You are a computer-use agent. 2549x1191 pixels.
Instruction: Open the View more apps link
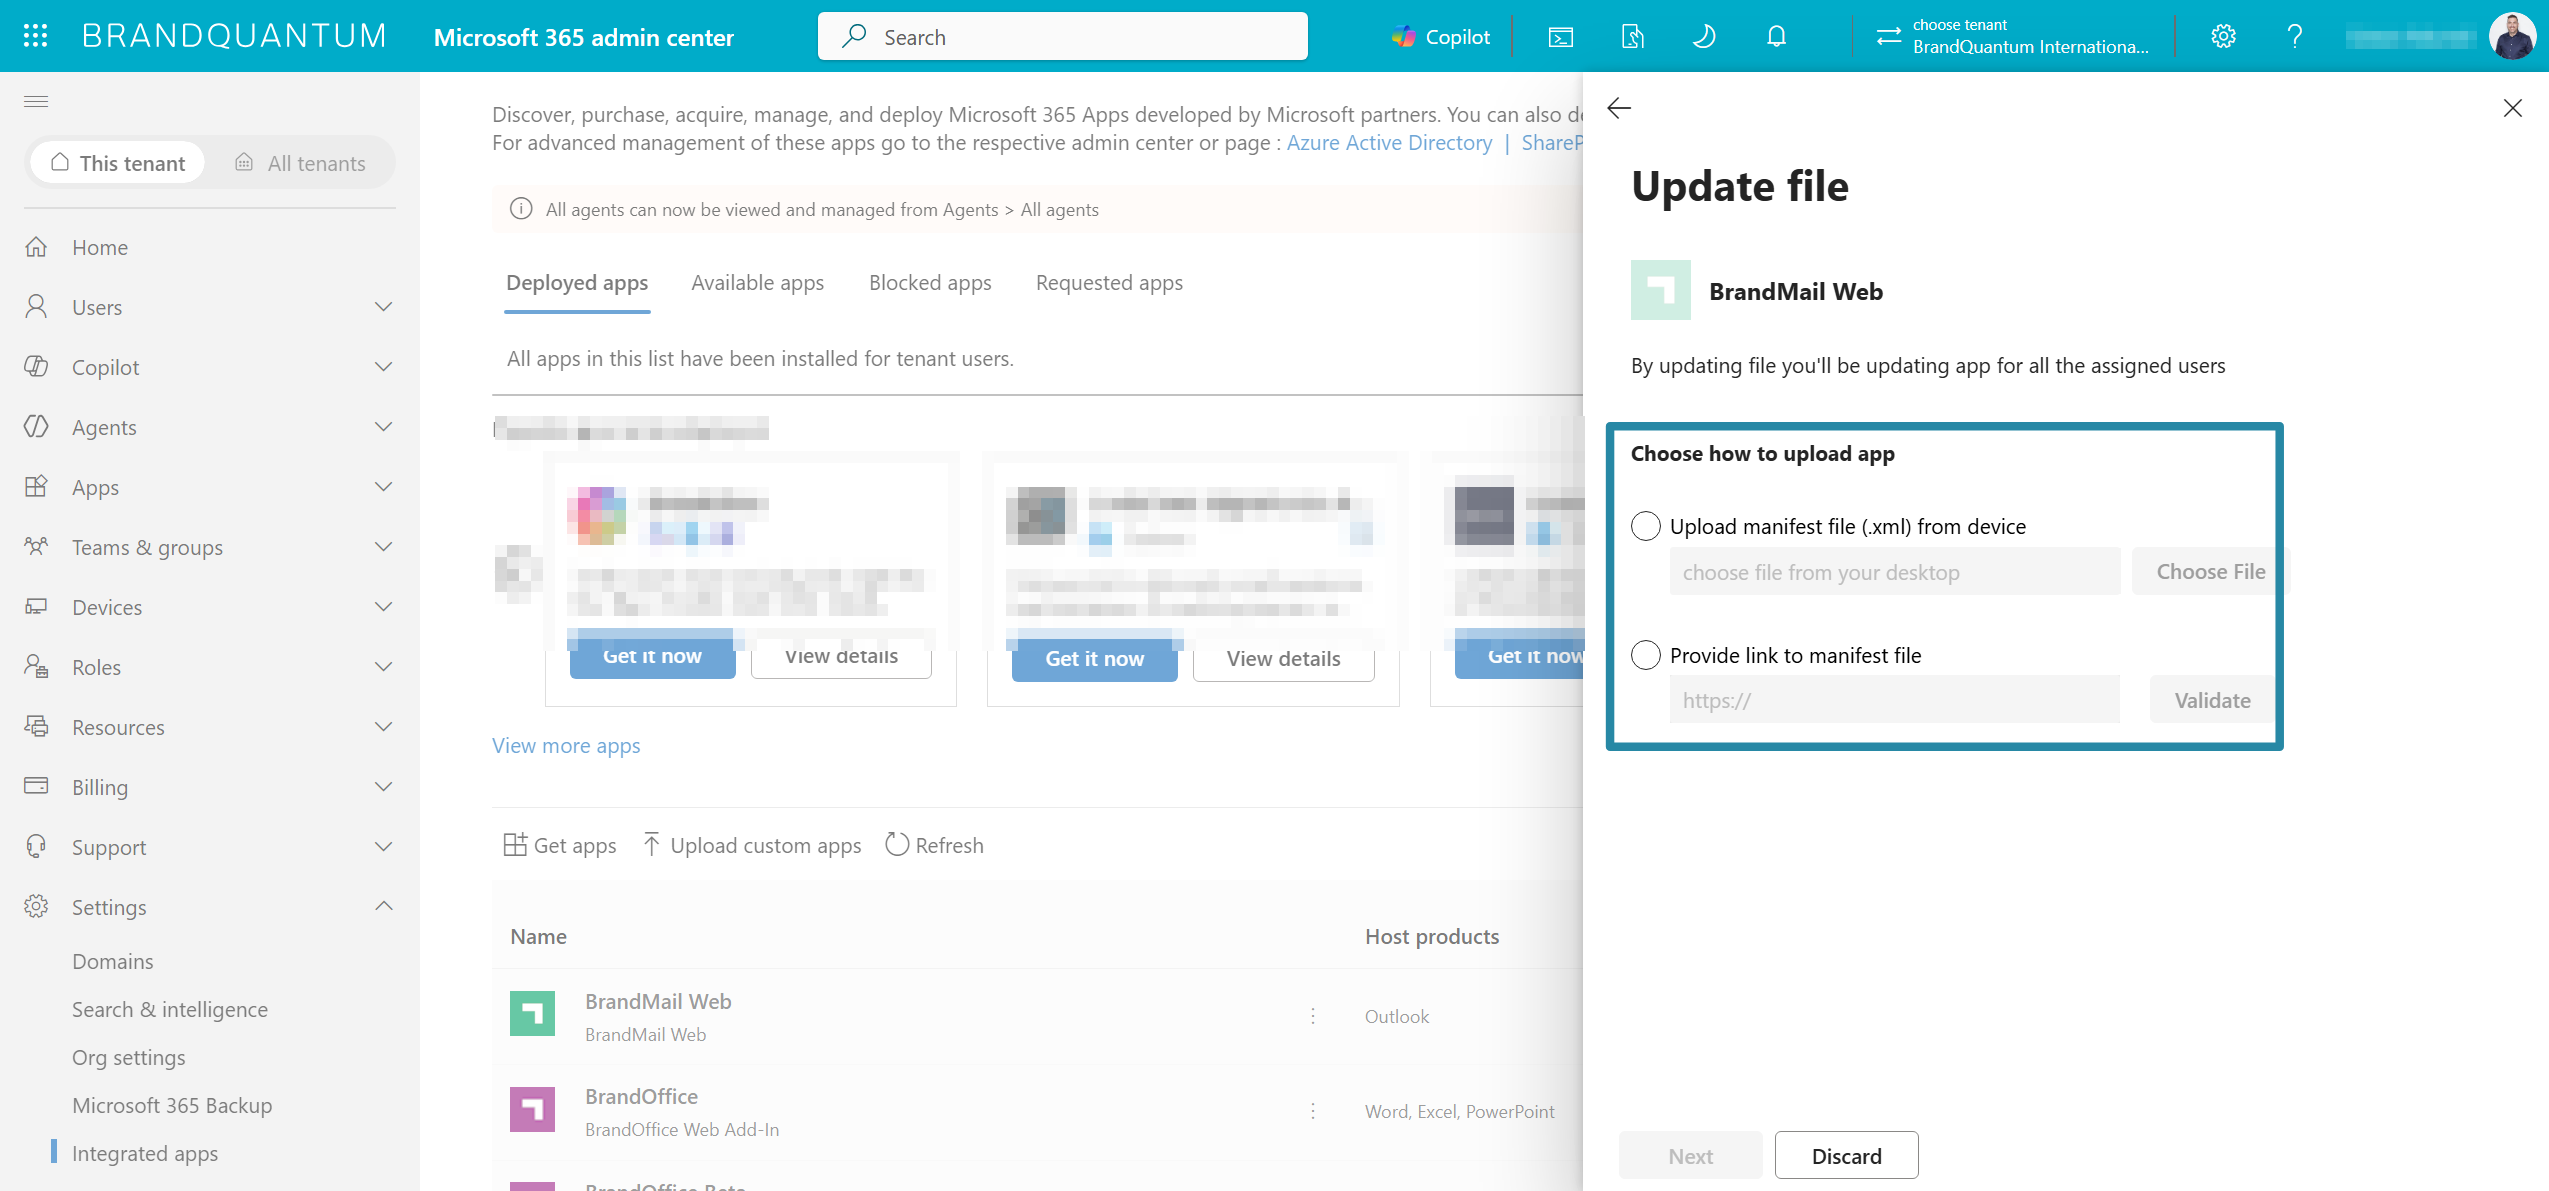(x=566, y=746)
